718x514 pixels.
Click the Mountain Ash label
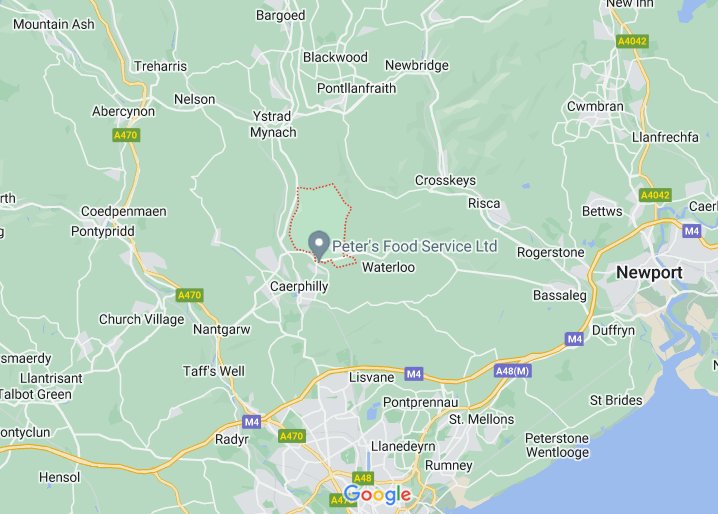(54, 24)
